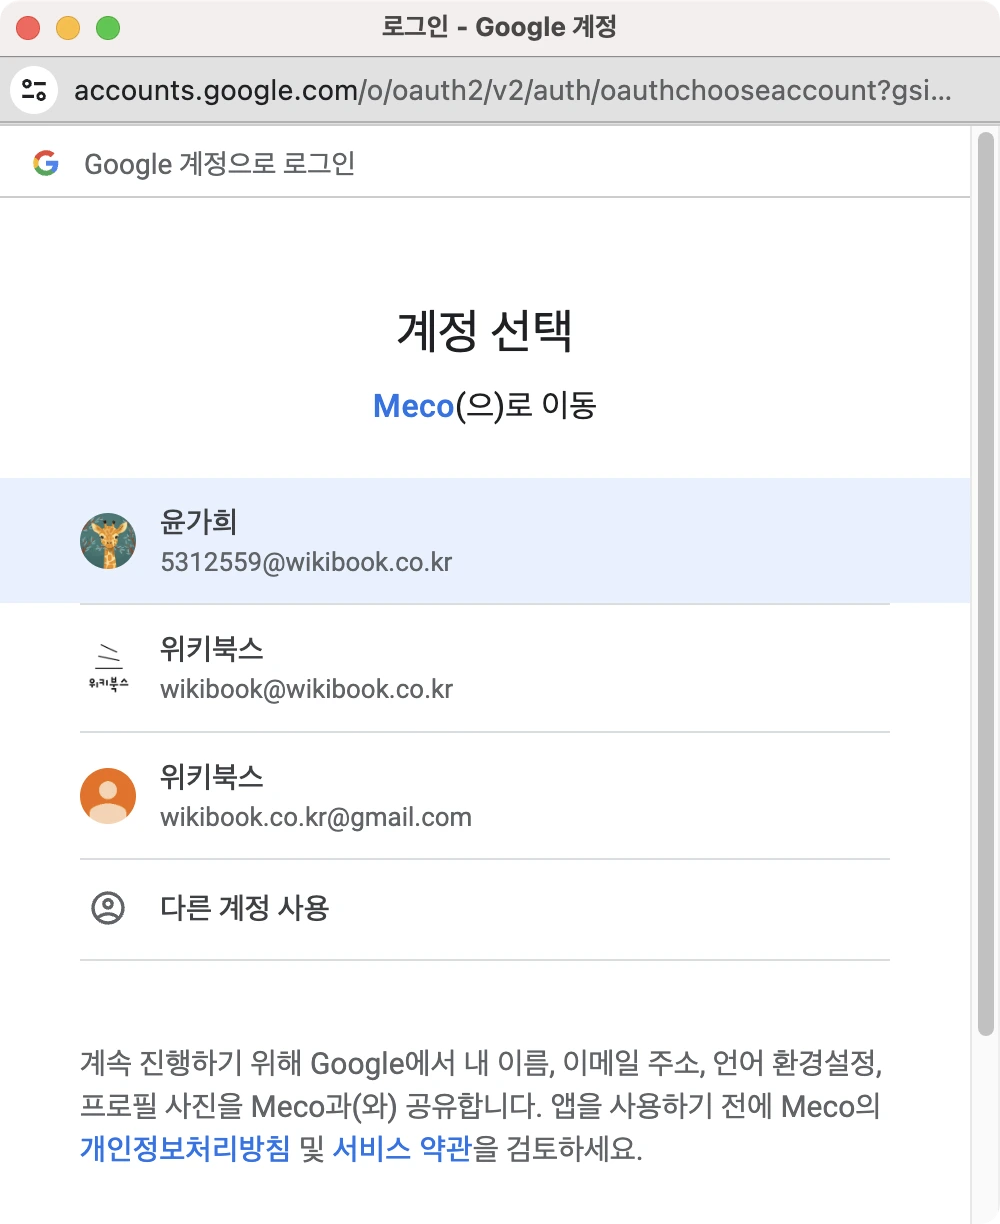Screen dimensions: 1000x1224
Task: Click the yellow minimize window button
Action: [x=68, y=28]
